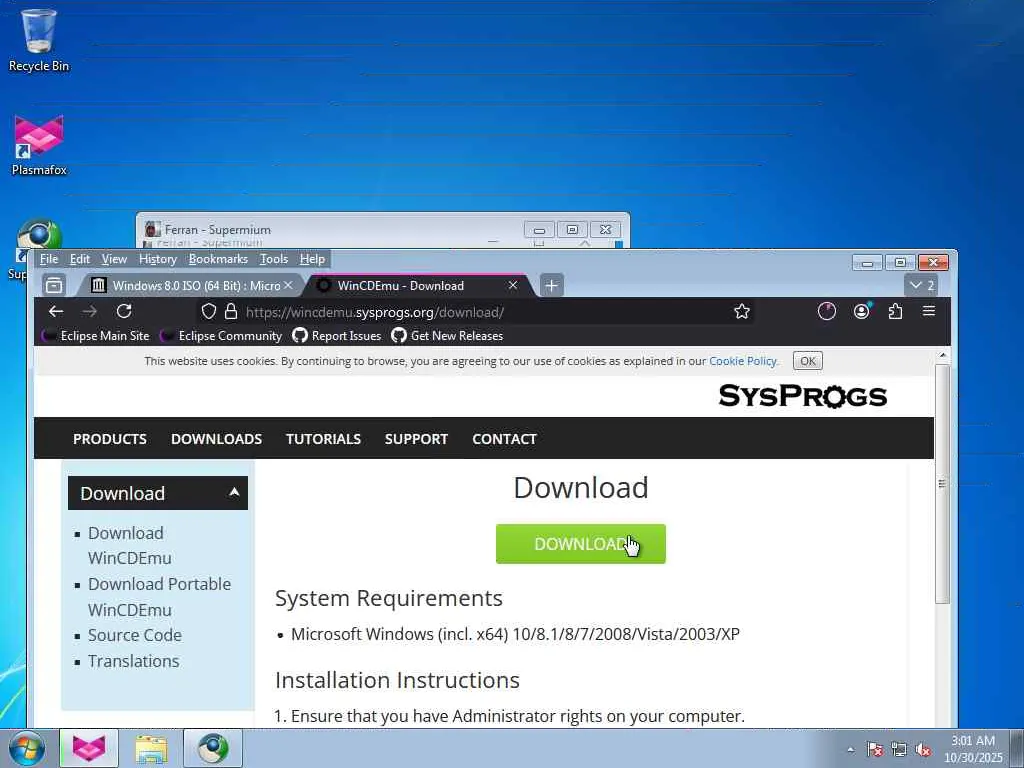Open the Translations sidebar link
The image size is (1024, 768).
[x=133, y=662]
